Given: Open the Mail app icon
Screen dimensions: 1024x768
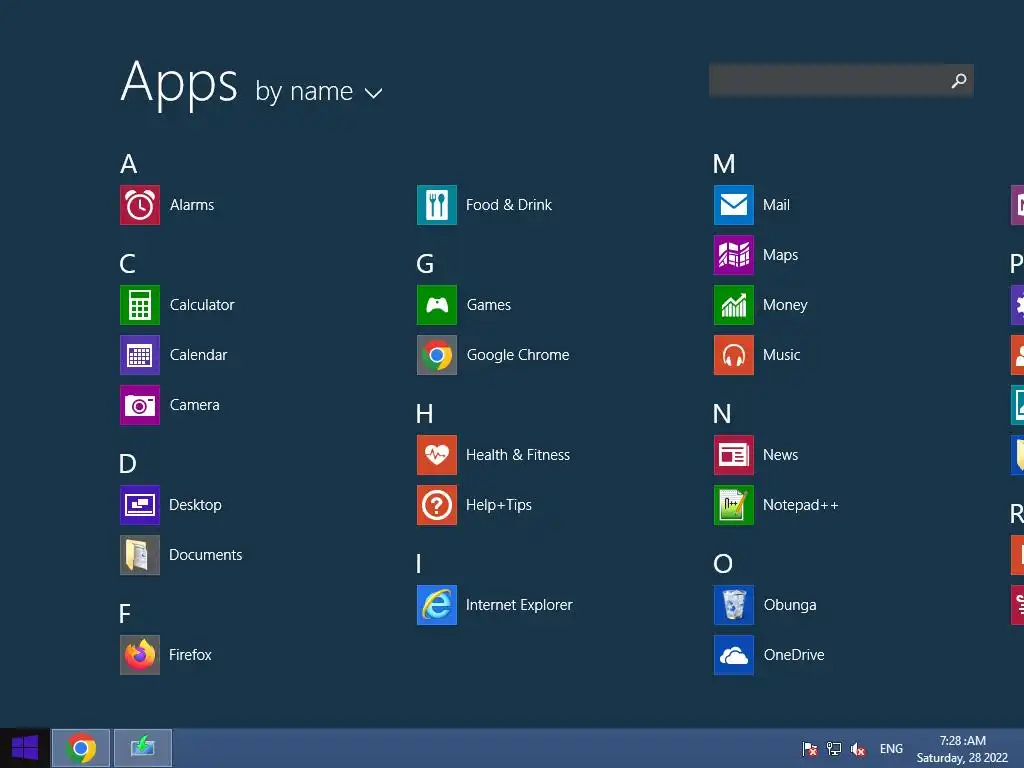Looking at the screenshot, I should click(x=734, y=205).
